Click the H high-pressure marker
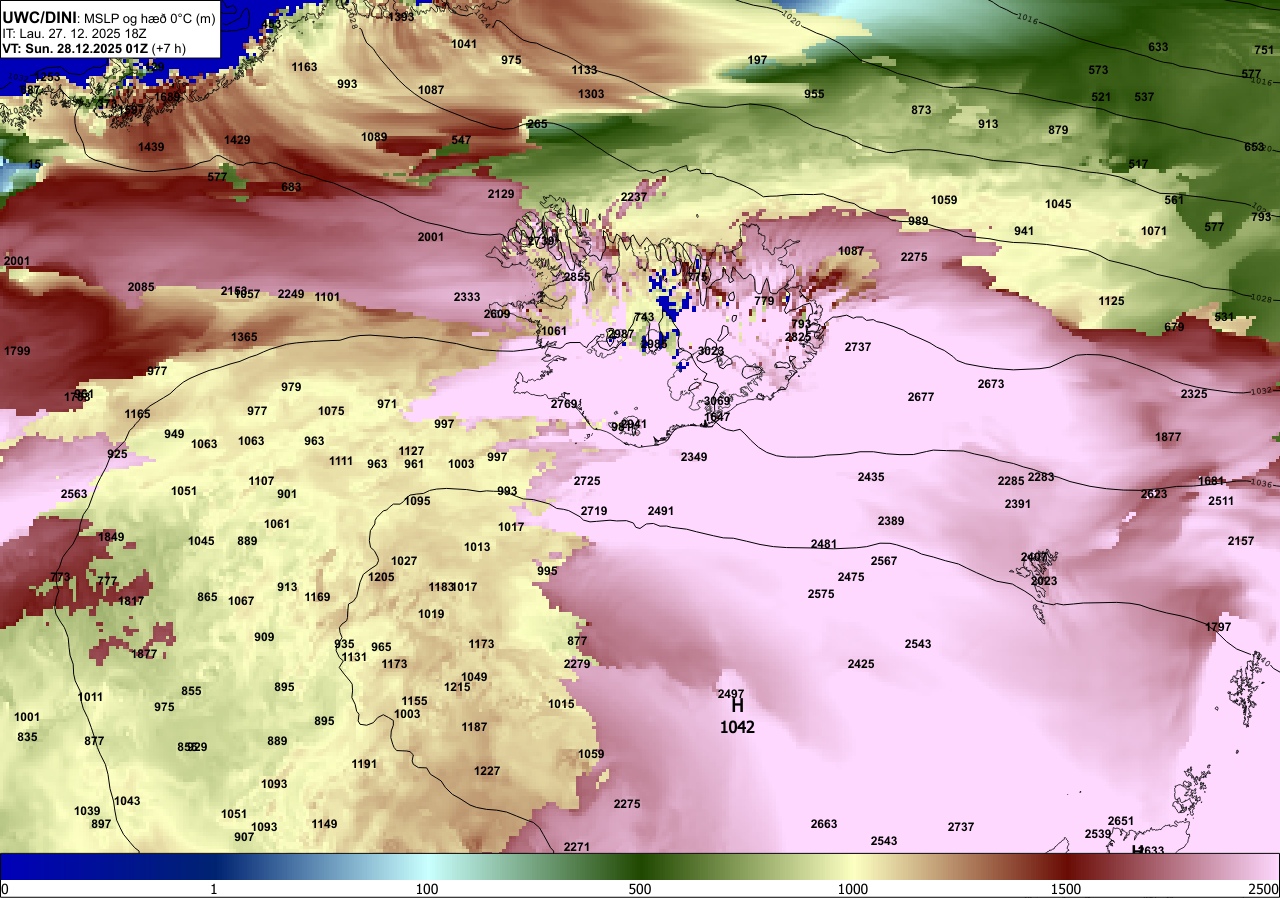 click(737, 707)
